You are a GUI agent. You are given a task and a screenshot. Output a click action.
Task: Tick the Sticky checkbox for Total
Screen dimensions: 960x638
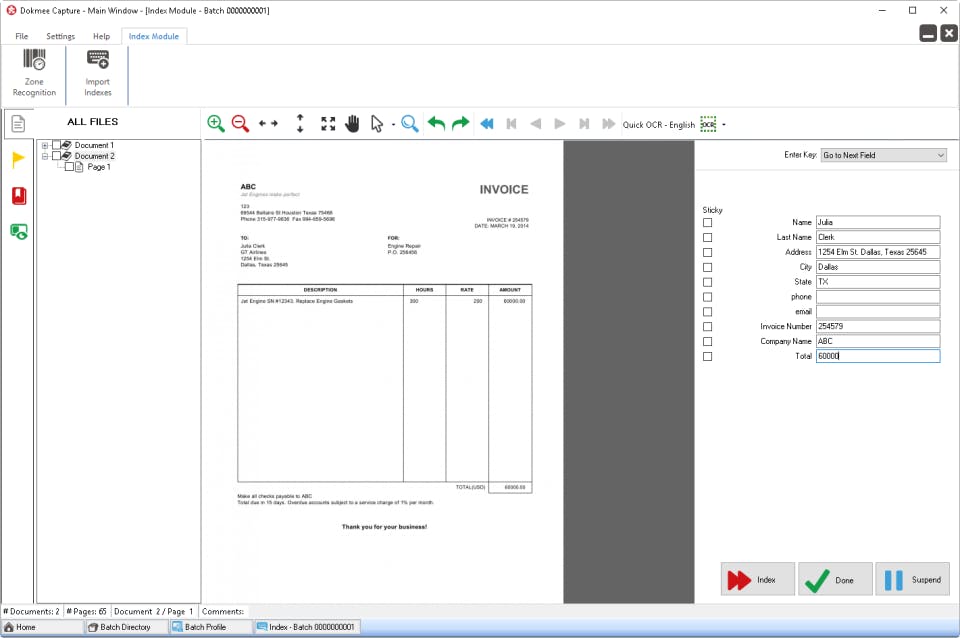coord(708,356)
